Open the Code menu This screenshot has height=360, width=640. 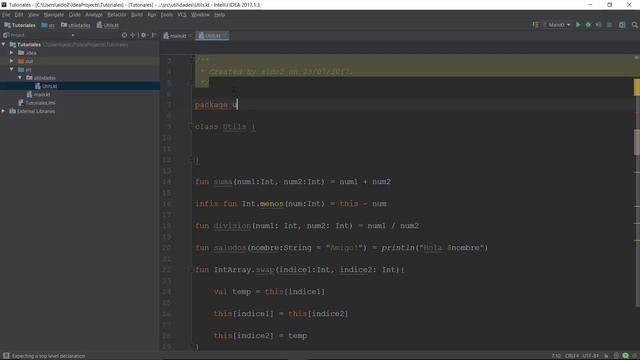point(74,15)
